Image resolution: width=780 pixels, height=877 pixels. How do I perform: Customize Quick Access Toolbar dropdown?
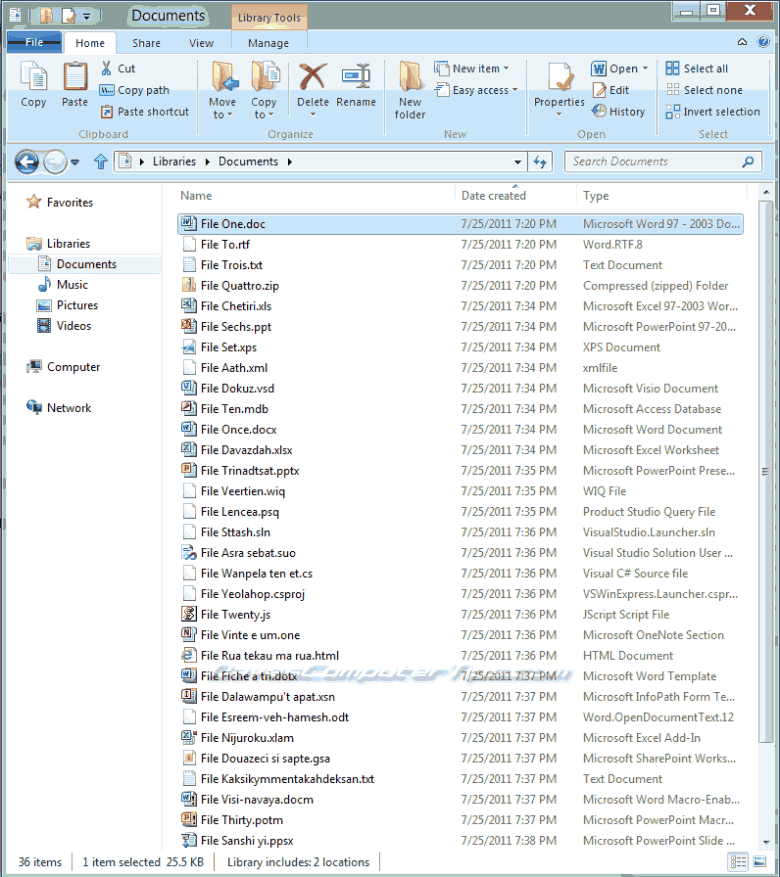coord(87,16)
